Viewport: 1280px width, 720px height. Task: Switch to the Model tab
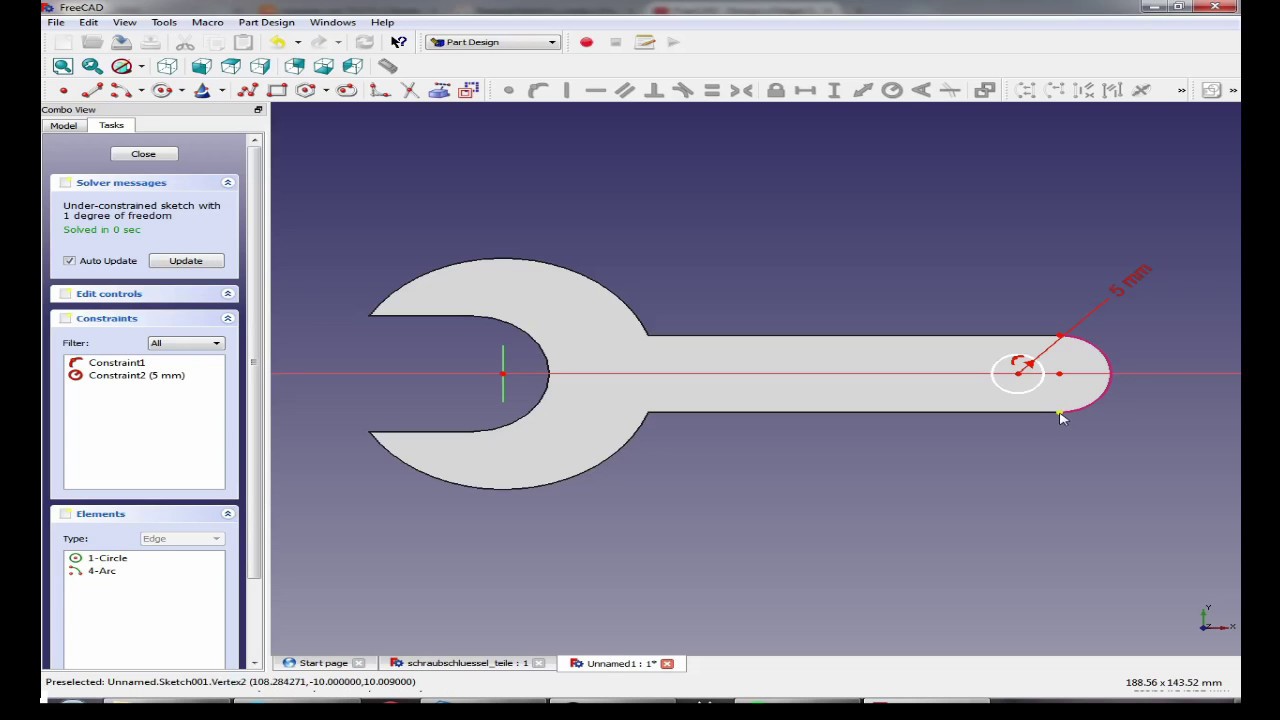pyautogui.click(x=63, y=126)
